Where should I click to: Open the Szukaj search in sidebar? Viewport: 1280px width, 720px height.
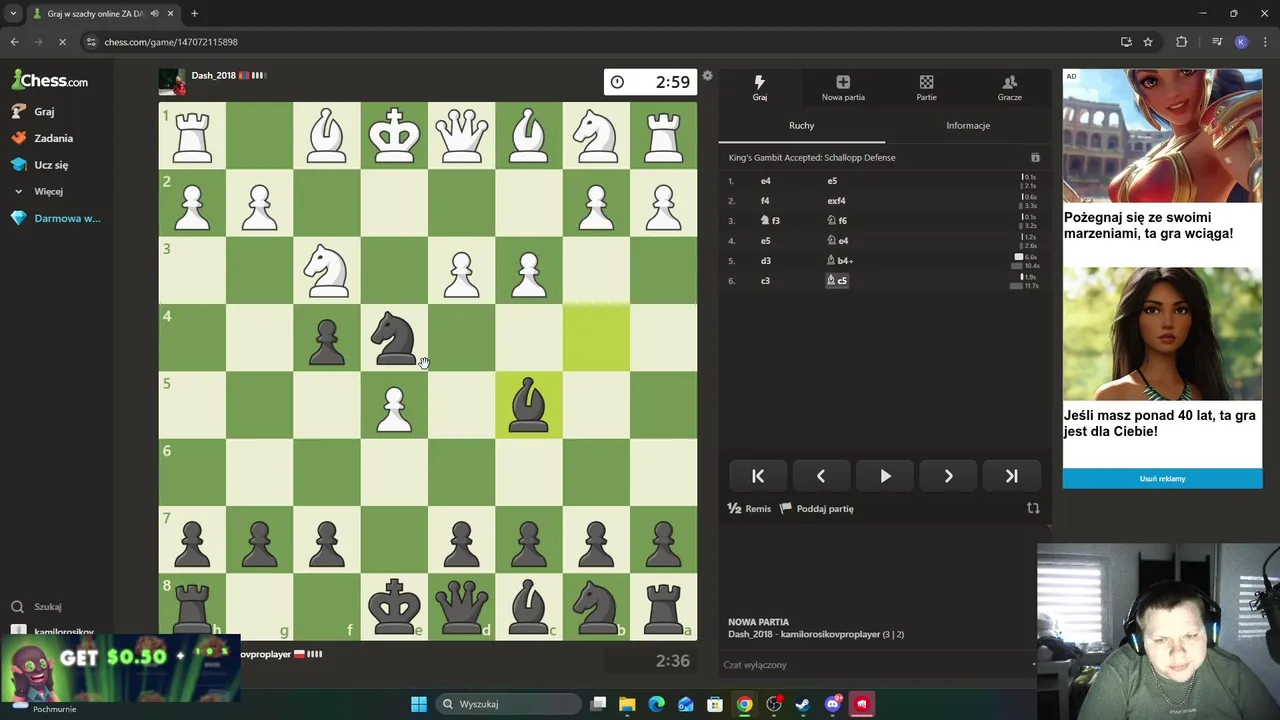(x=38, y=606)
